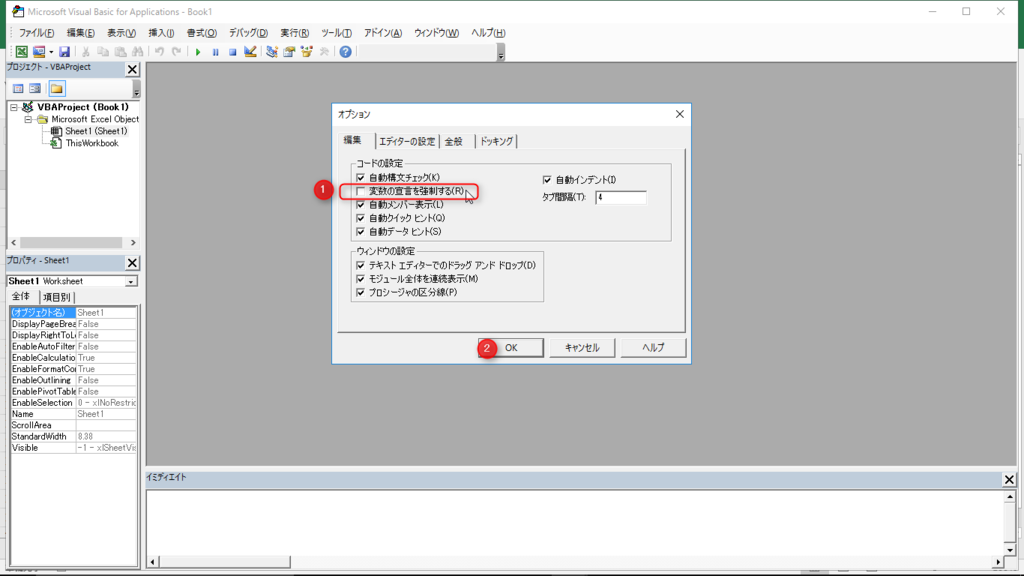Screen dimensions: 1024x576
Task: Enable 変数の宣言を強制する(R) checkbox
Action: 360,191
